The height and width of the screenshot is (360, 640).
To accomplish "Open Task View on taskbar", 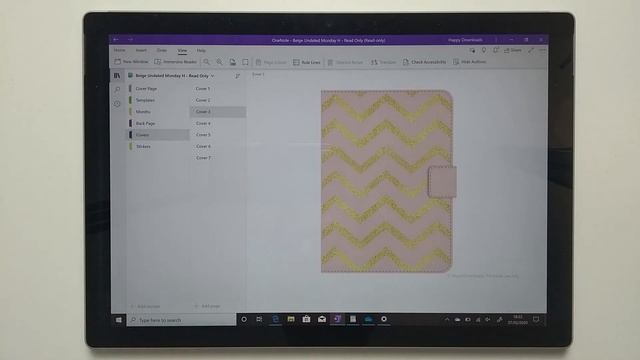I will point(259,320).
